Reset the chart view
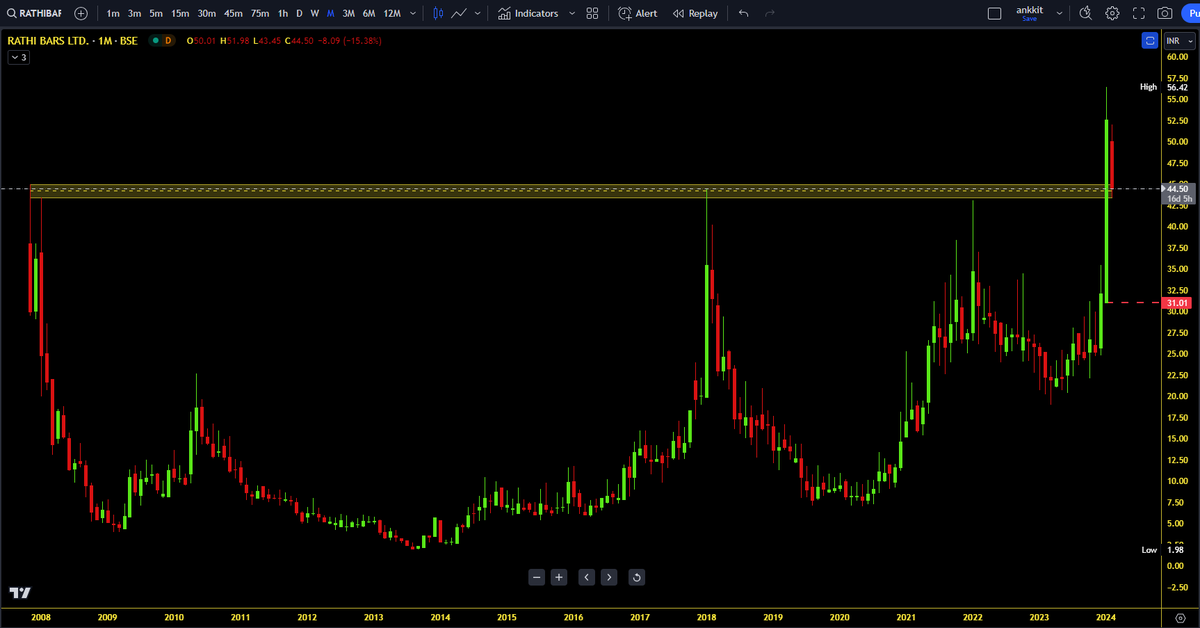This screenshot has height=628, width=1200. (x=637, y=577)
